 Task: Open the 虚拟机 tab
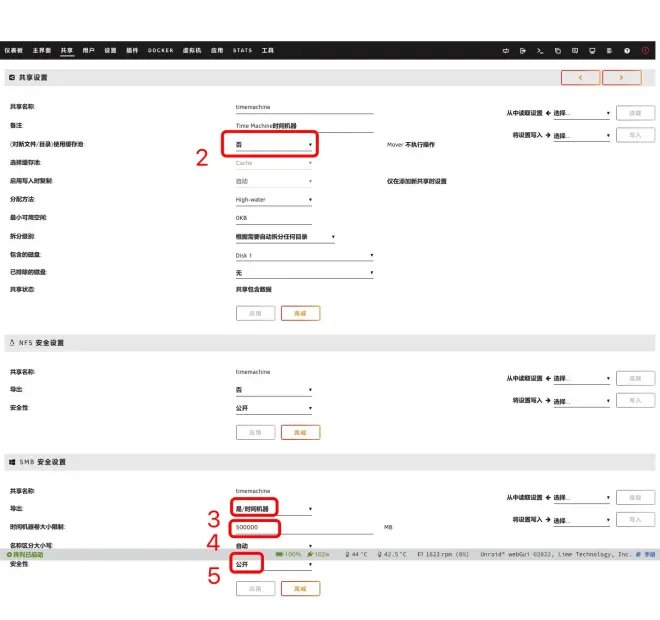click(192, 51)
